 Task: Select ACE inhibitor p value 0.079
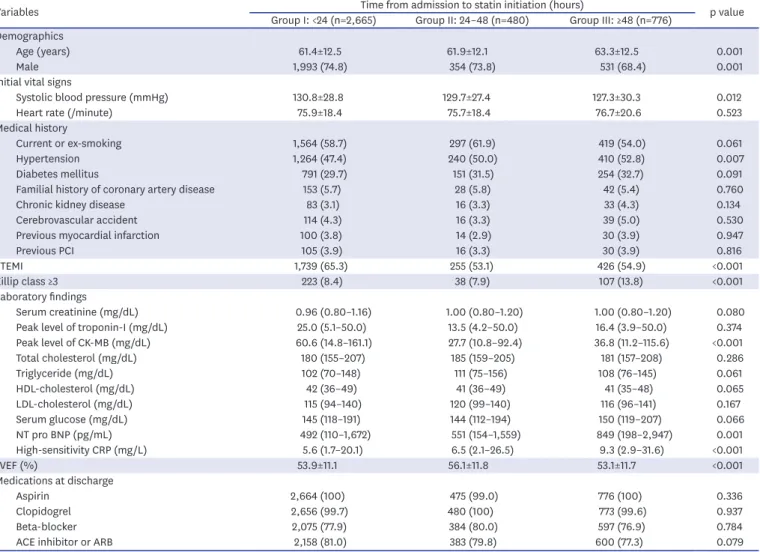coord(730,542)
